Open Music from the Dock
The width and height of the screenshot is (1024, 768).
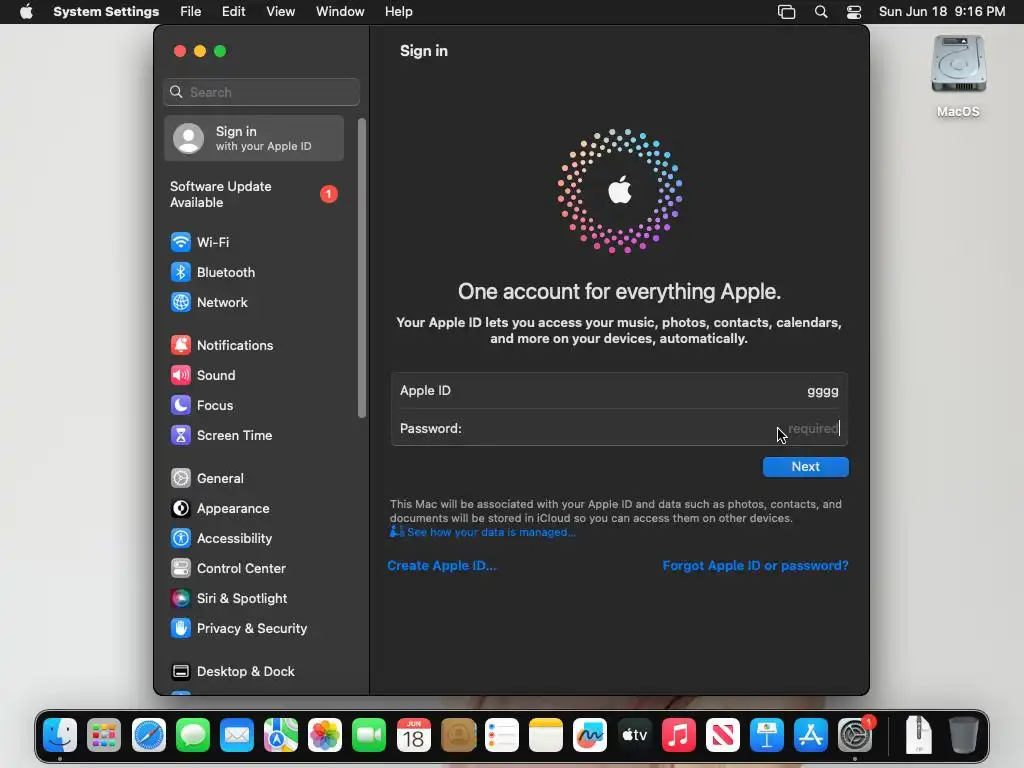(x=679, y=735)
